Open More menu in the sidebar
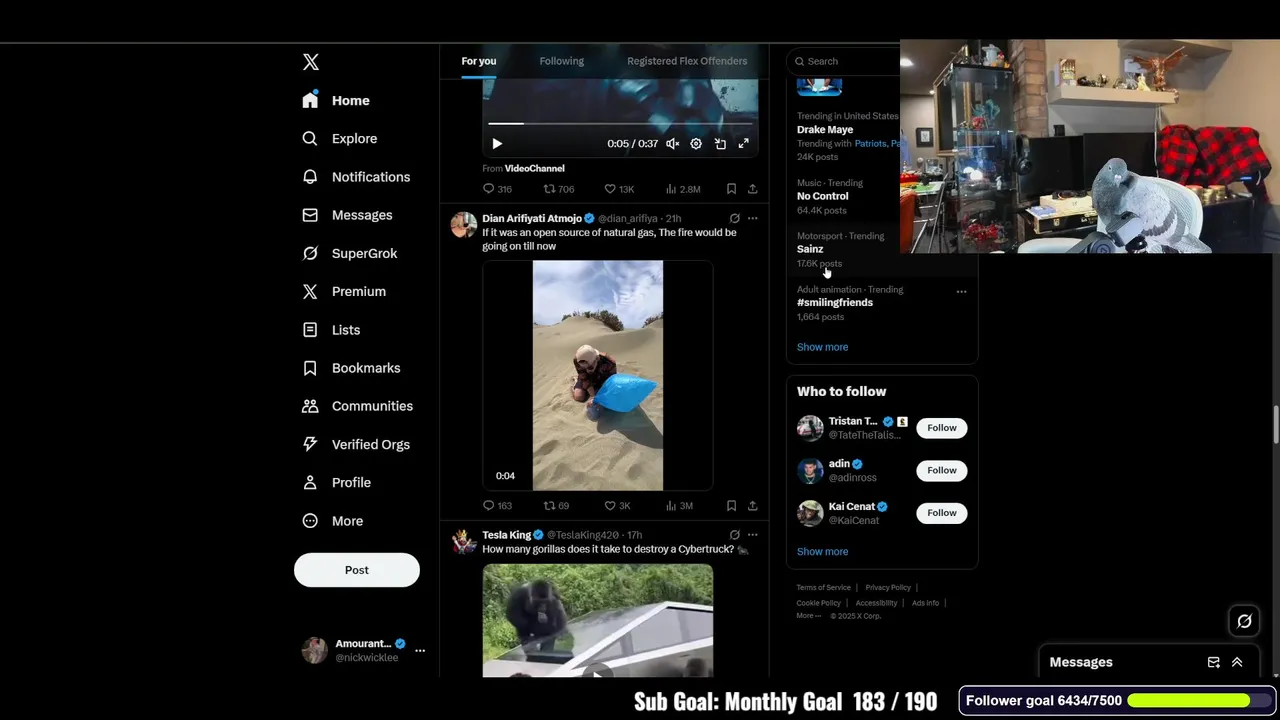The height and width of the screenshot is (720, 1280). pyautogui.click(x=333, y=521)
